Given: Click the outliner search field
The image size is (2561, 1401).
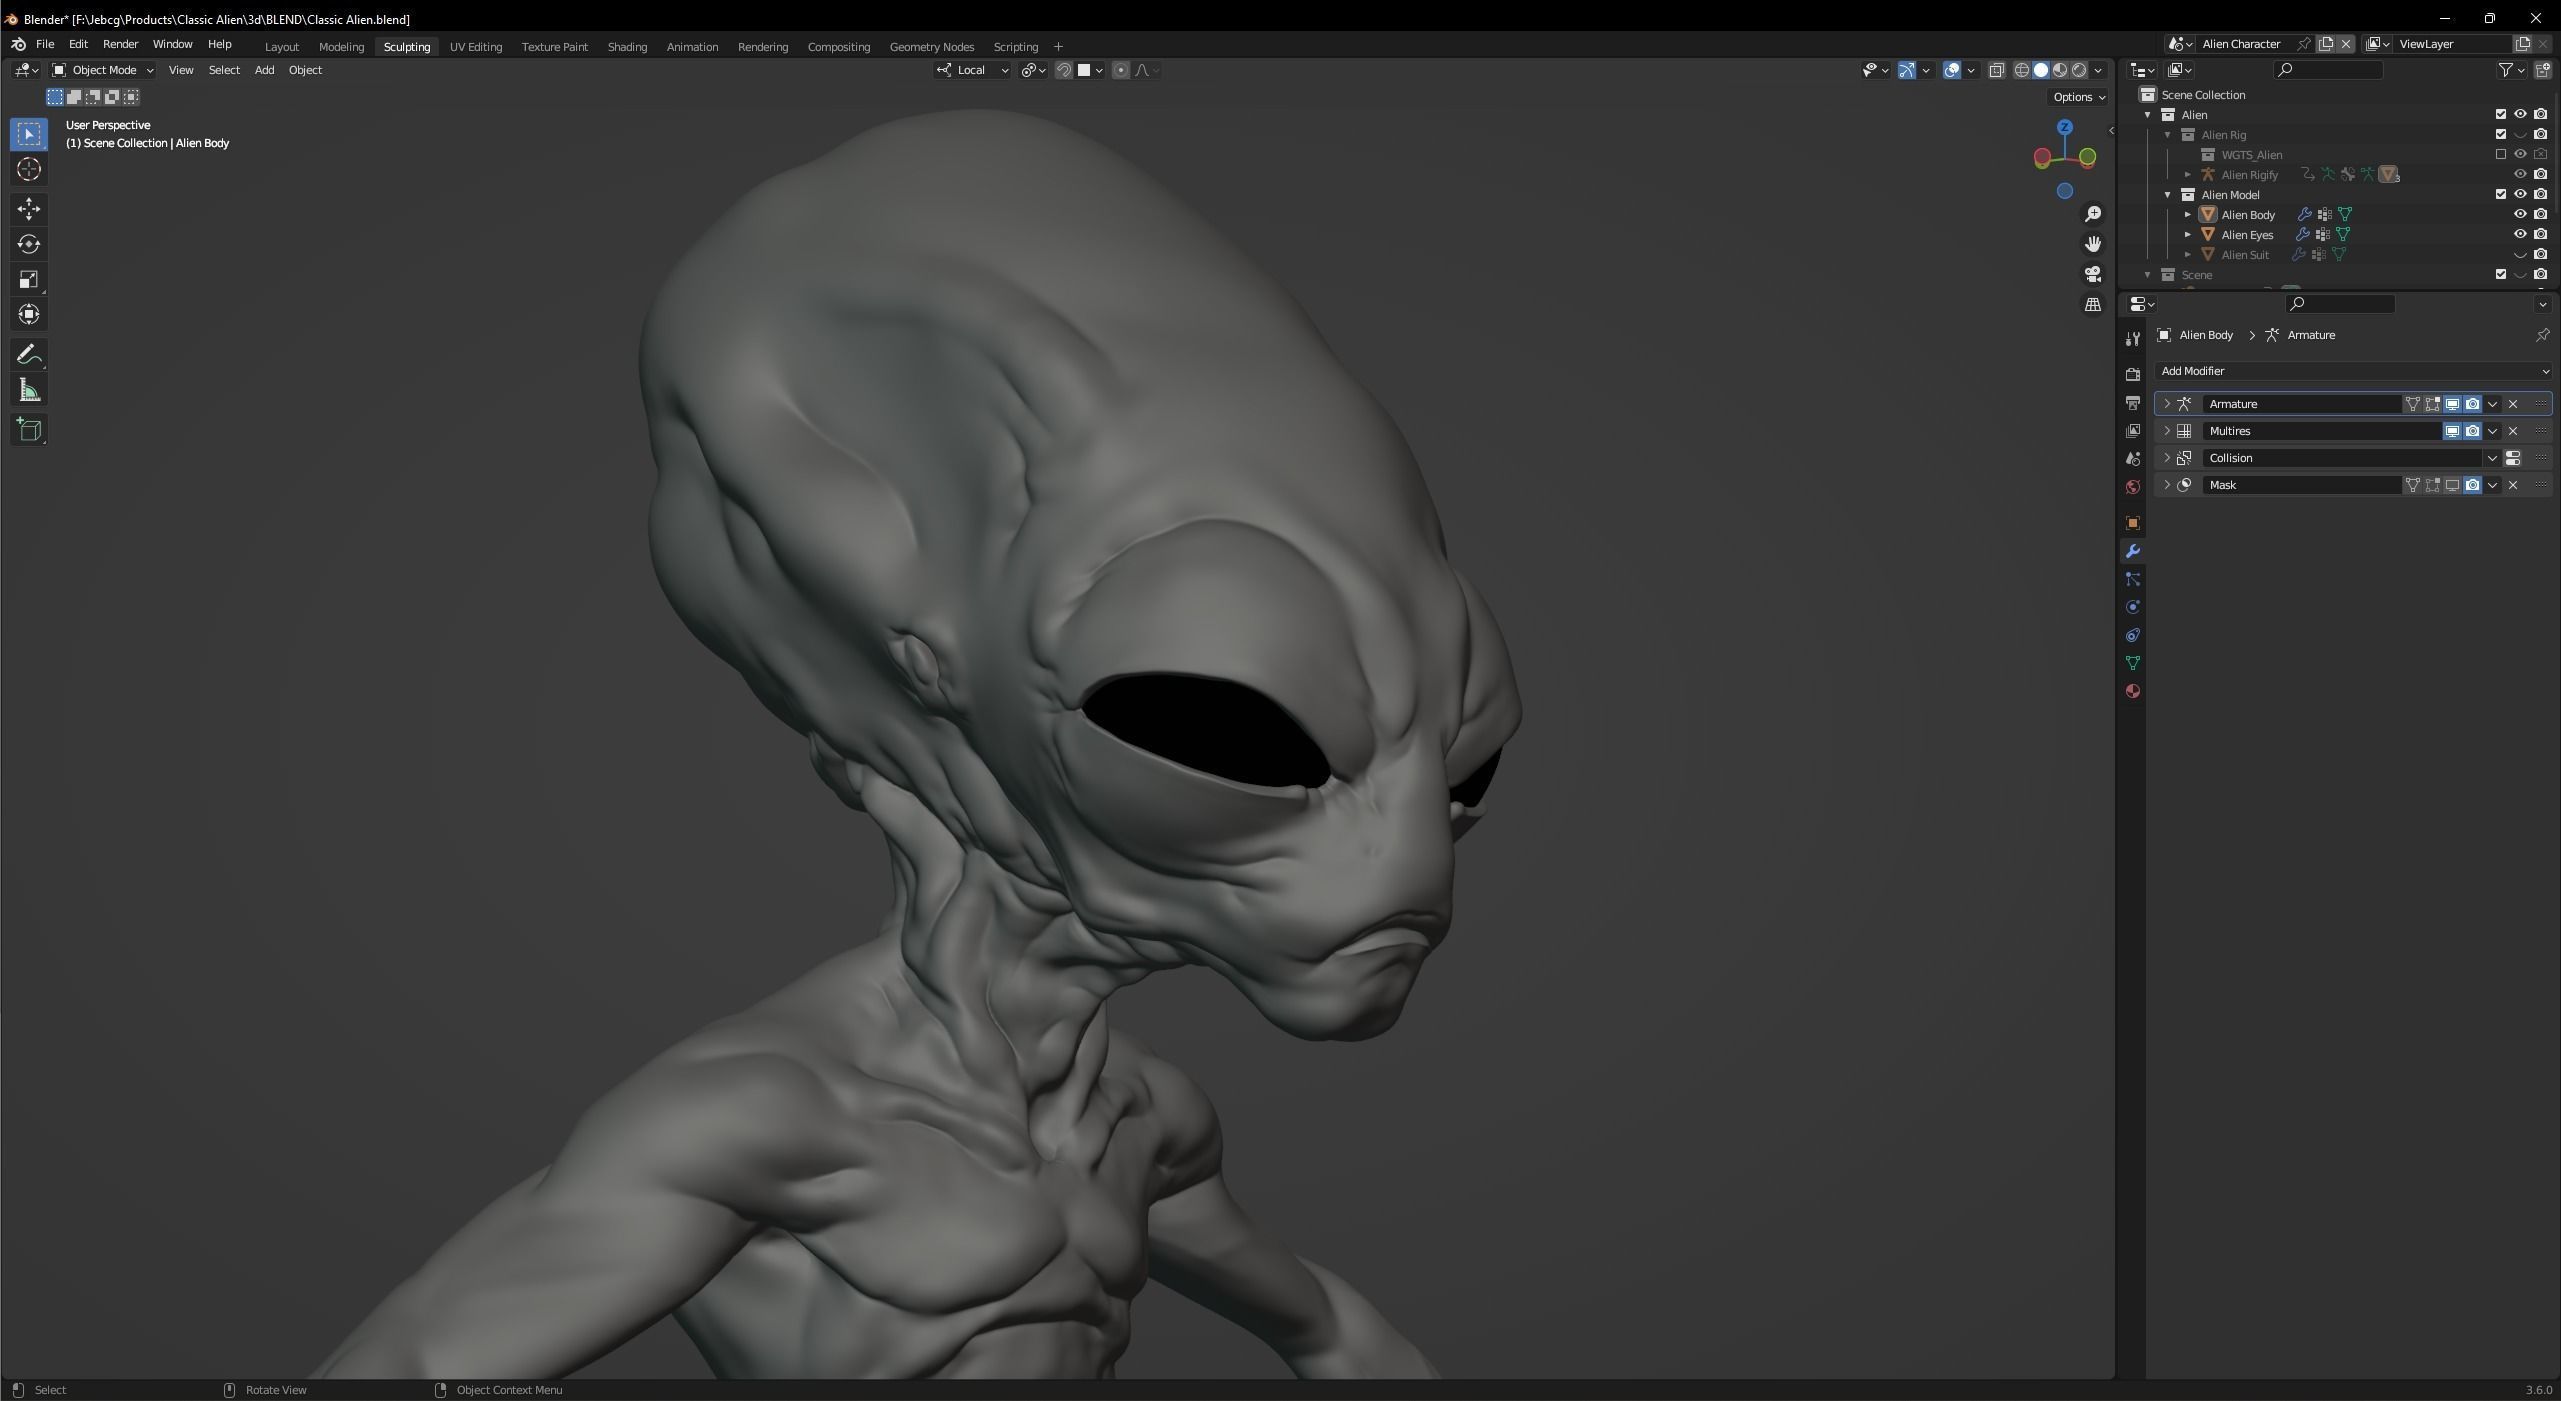Looking at the screenshot, I should click(x=2328, y=70).
